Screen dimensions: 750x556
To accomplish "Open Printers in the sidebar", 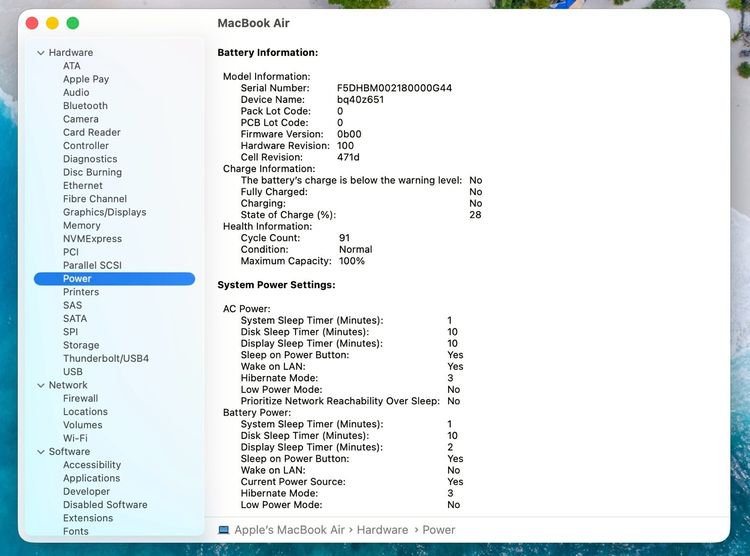I will (81, 292).
